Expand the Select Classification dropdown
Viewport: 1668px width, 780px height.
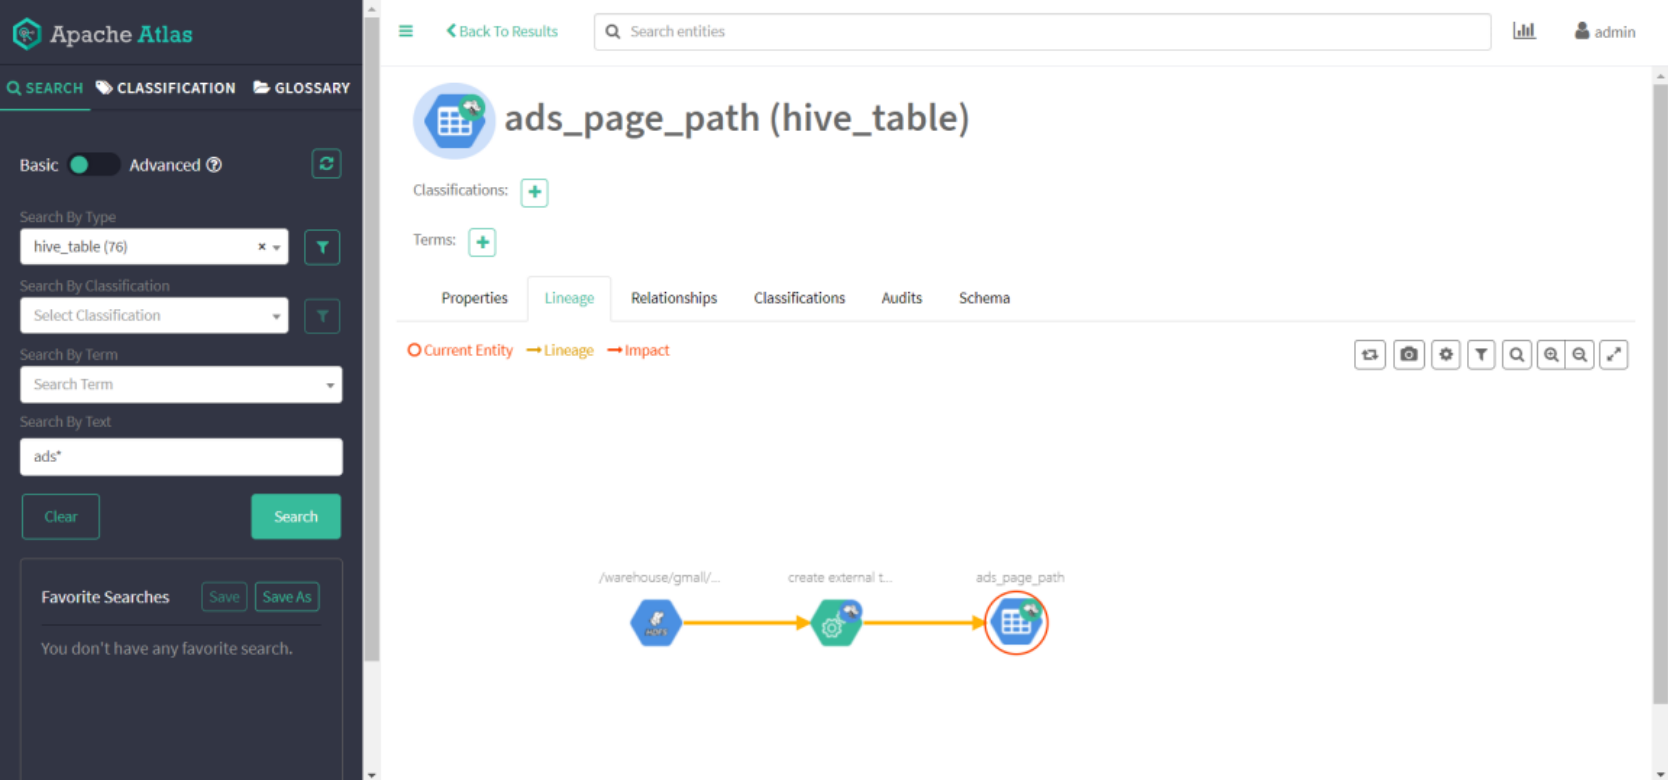coord(154,316)
